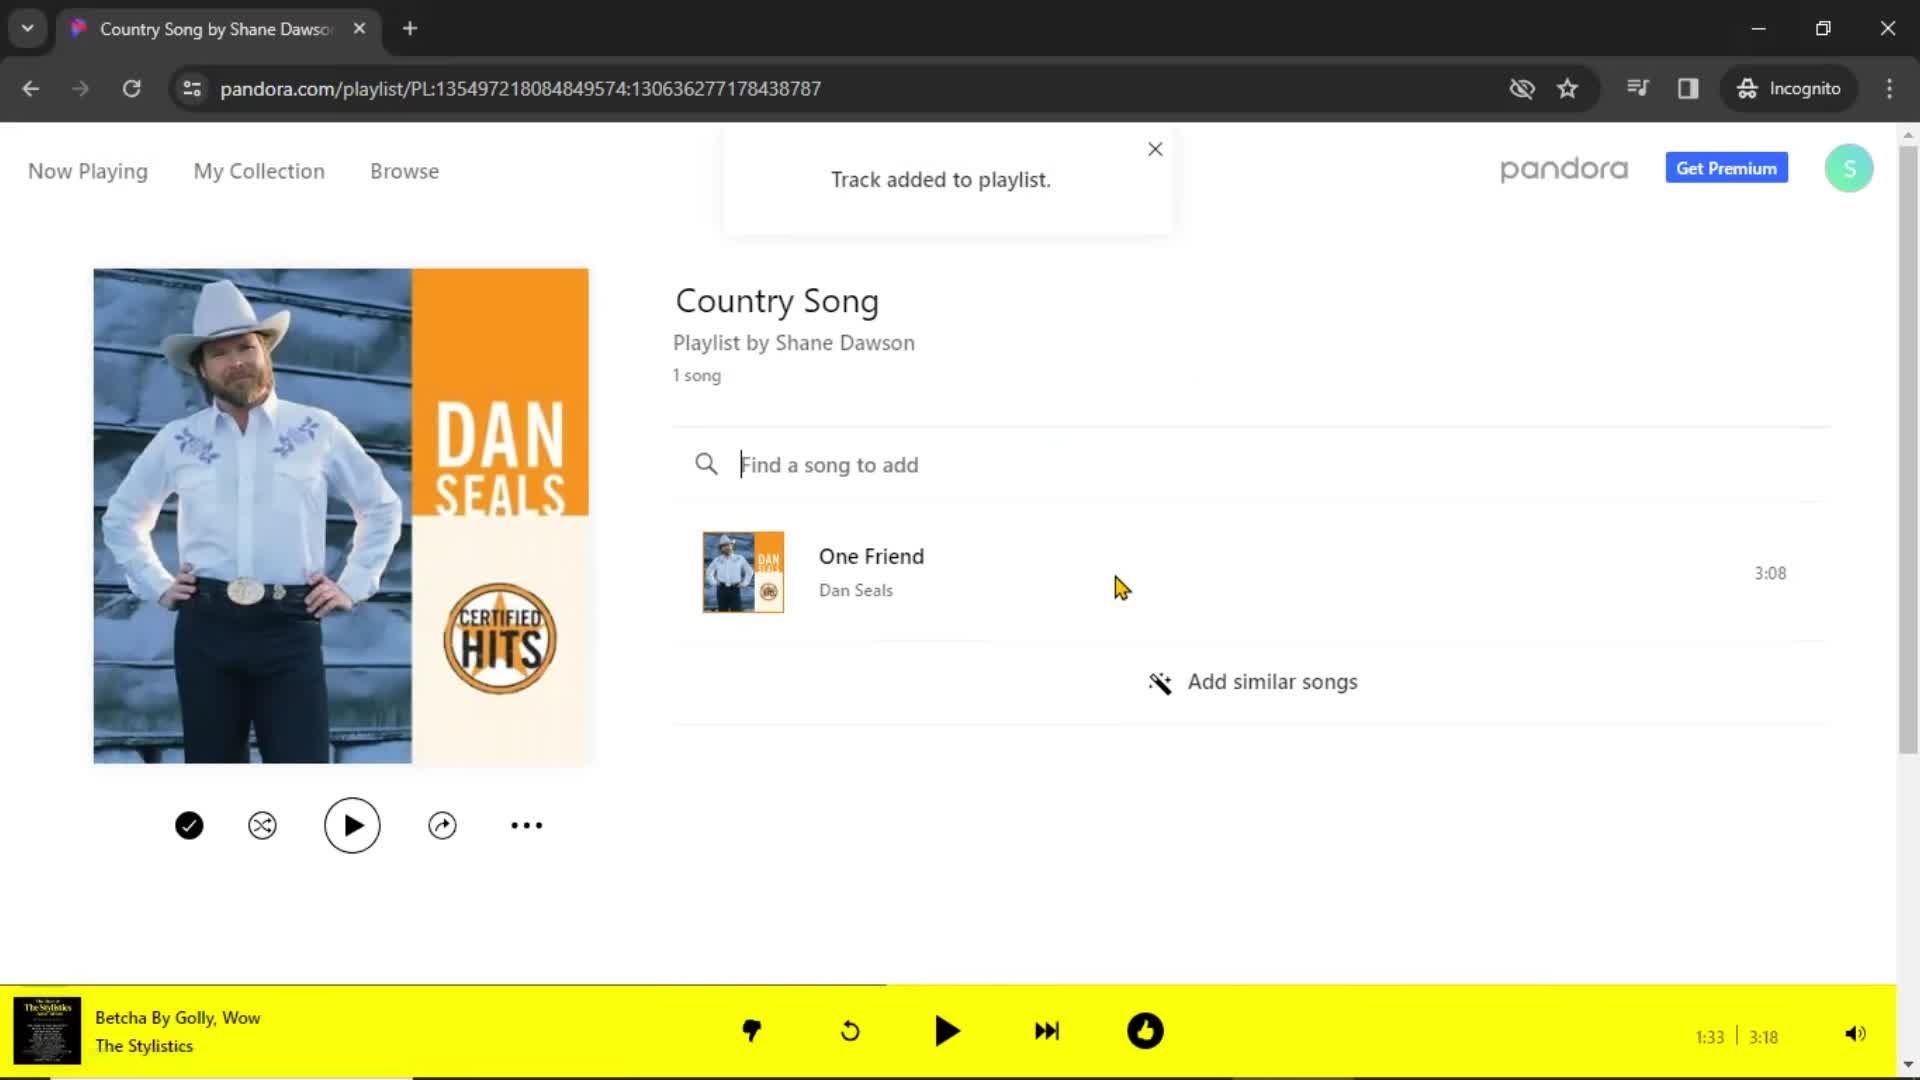
Task: Click the replay/rewind icon
Action: point(849,1031)
